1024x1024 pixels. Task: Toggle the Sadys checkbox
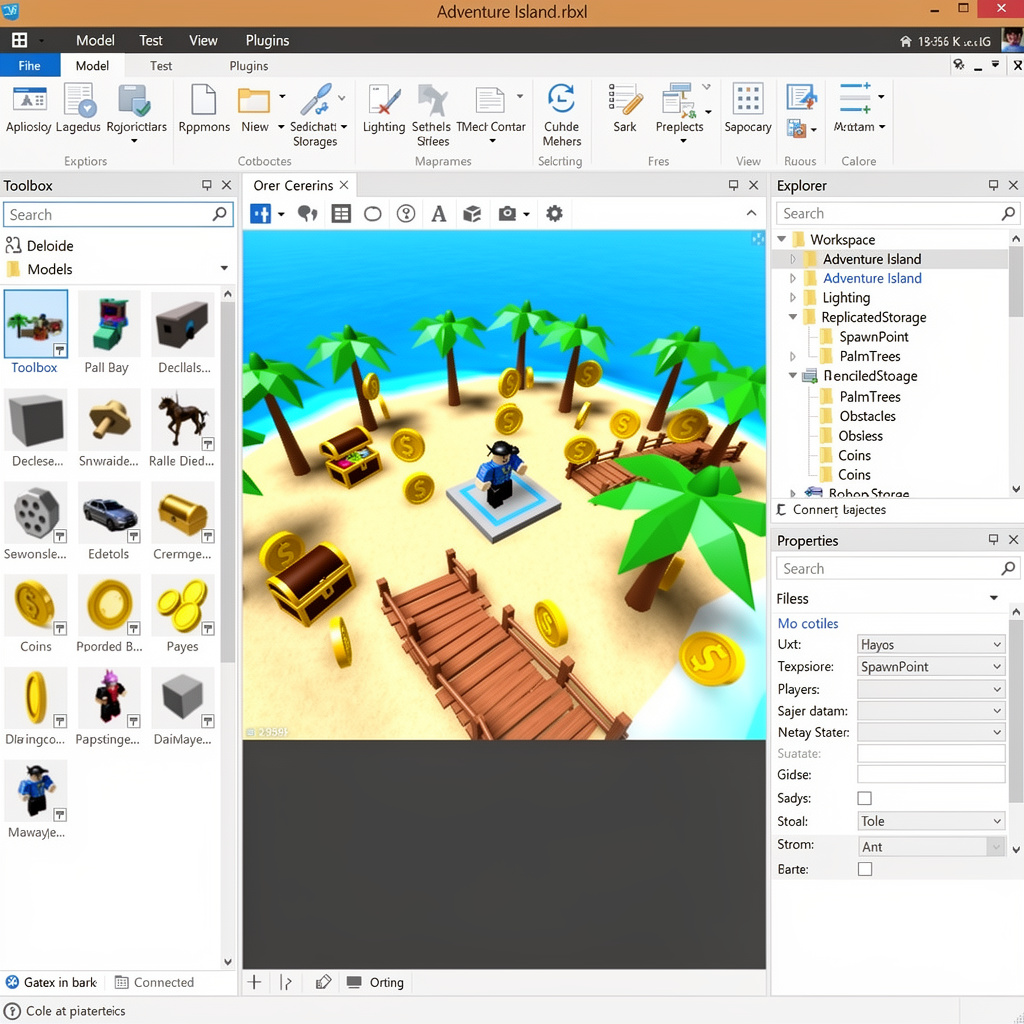865,798
